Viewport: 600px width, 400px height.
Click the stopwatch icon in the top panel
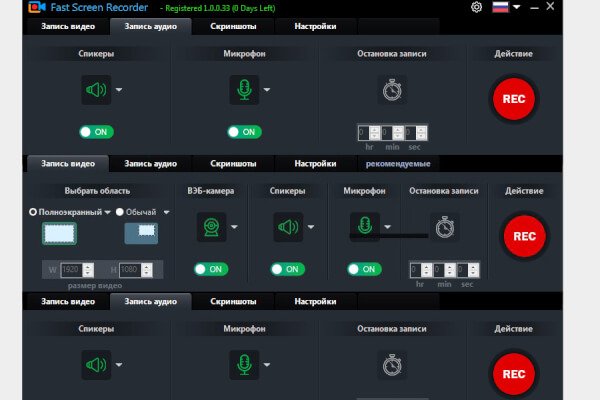[x=392, y=90]
